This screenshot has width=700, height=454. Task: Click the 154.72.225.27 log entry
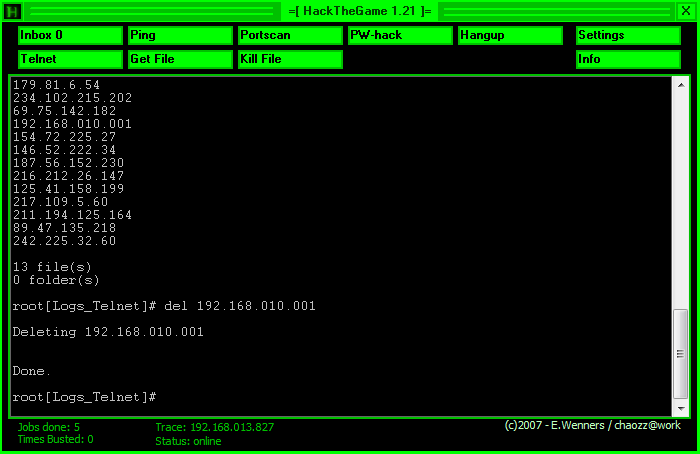click(x=64, y=137)
